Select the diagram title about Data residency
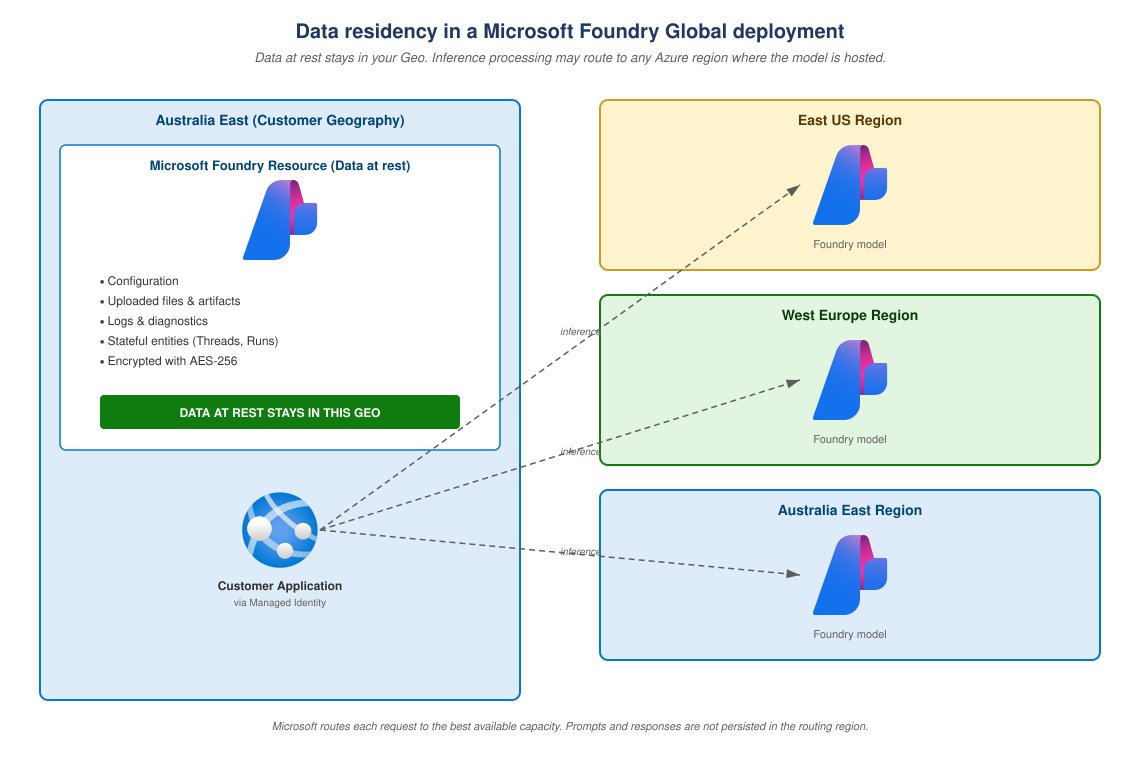Screen dimensions: 1140x760 tap(570, 31)
